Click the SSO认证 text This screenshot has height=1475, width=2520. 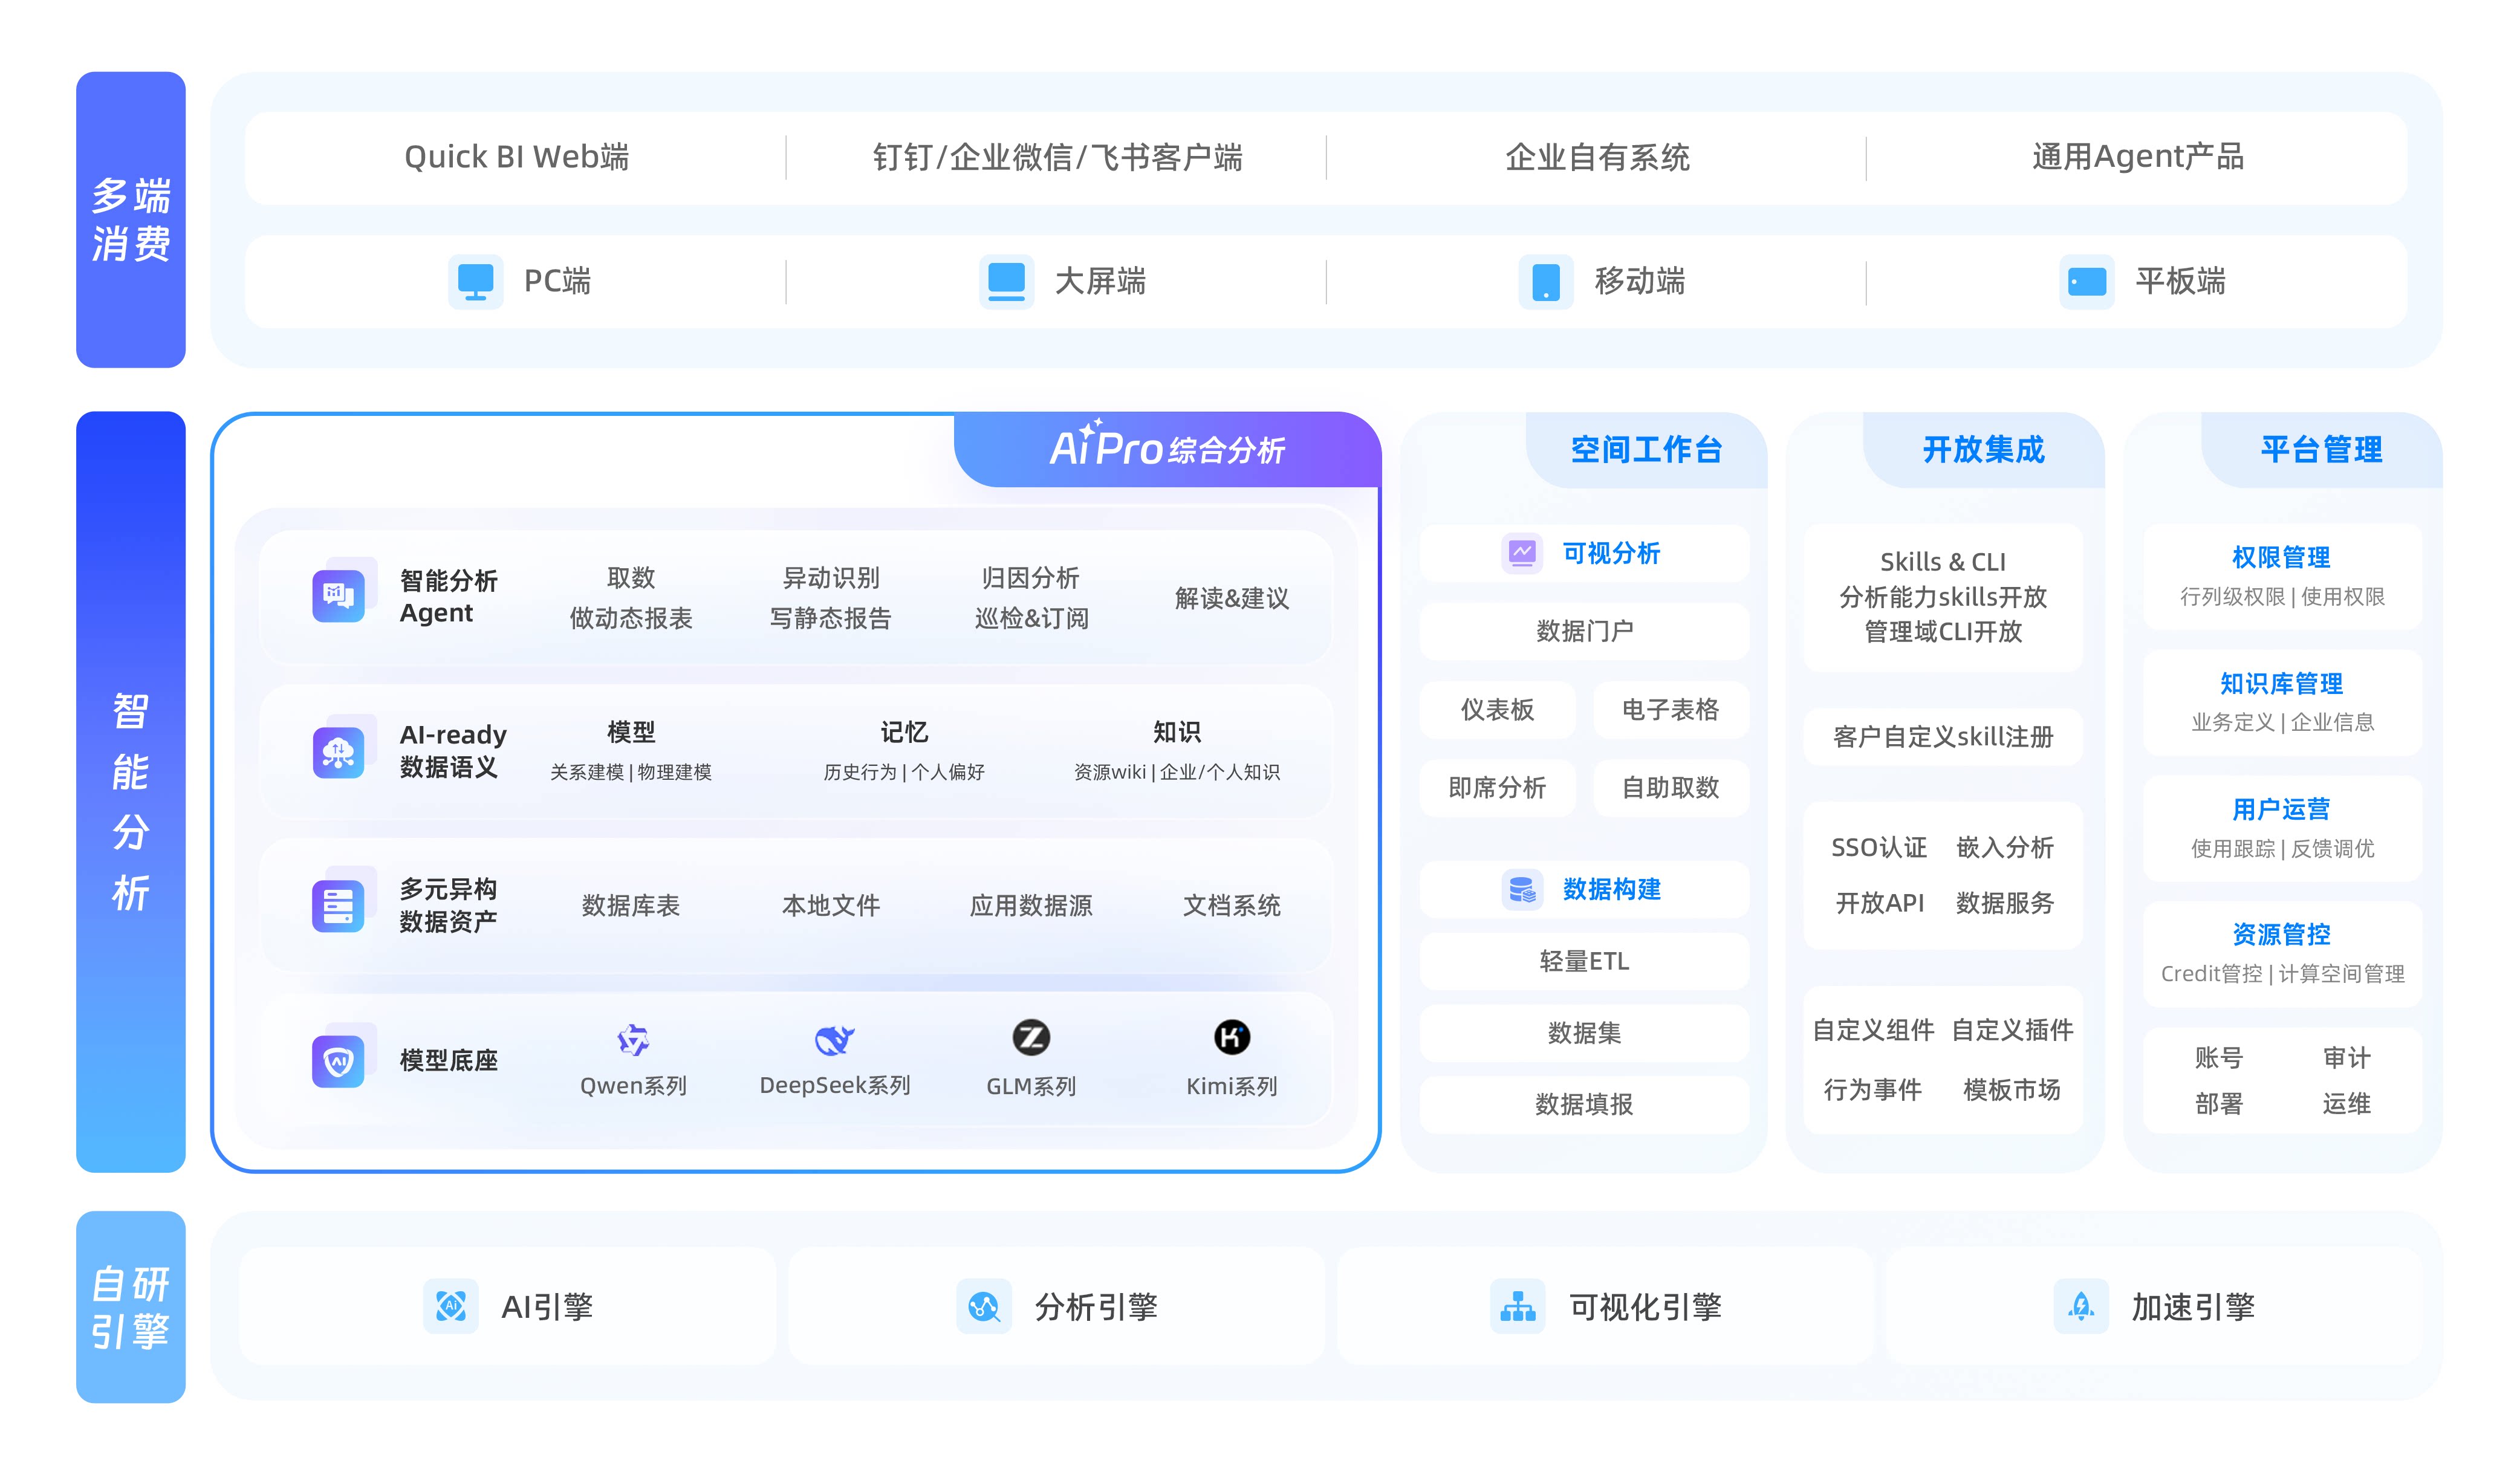[x=1878, y=848]
